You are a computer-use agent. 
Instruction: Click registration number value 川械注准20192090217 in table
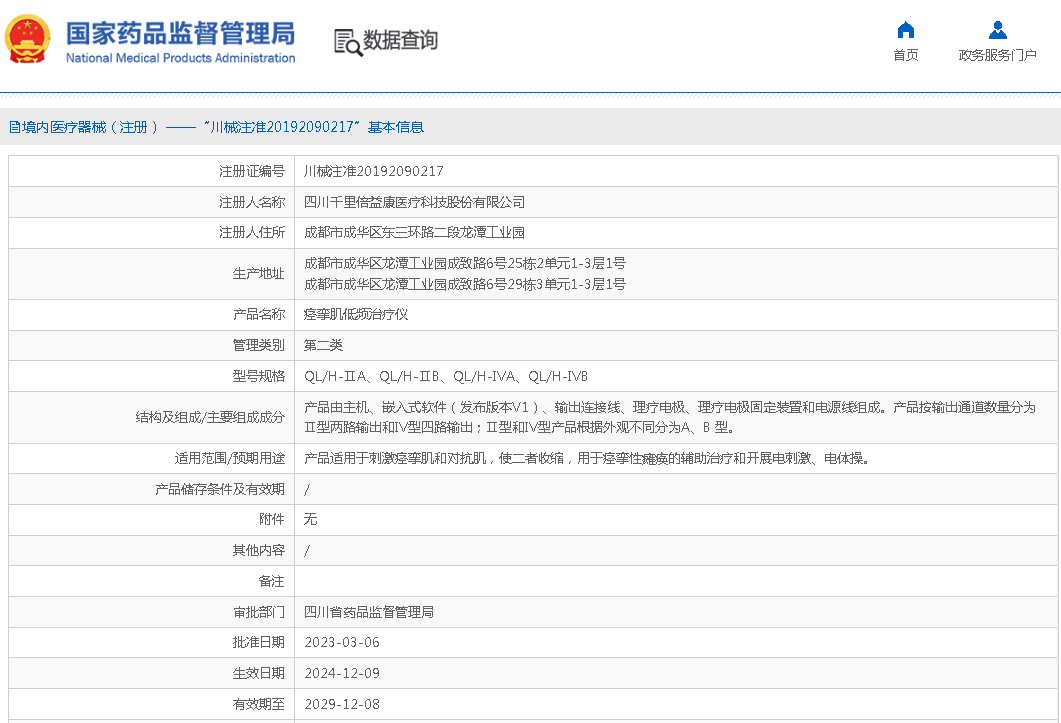[373, 171]
